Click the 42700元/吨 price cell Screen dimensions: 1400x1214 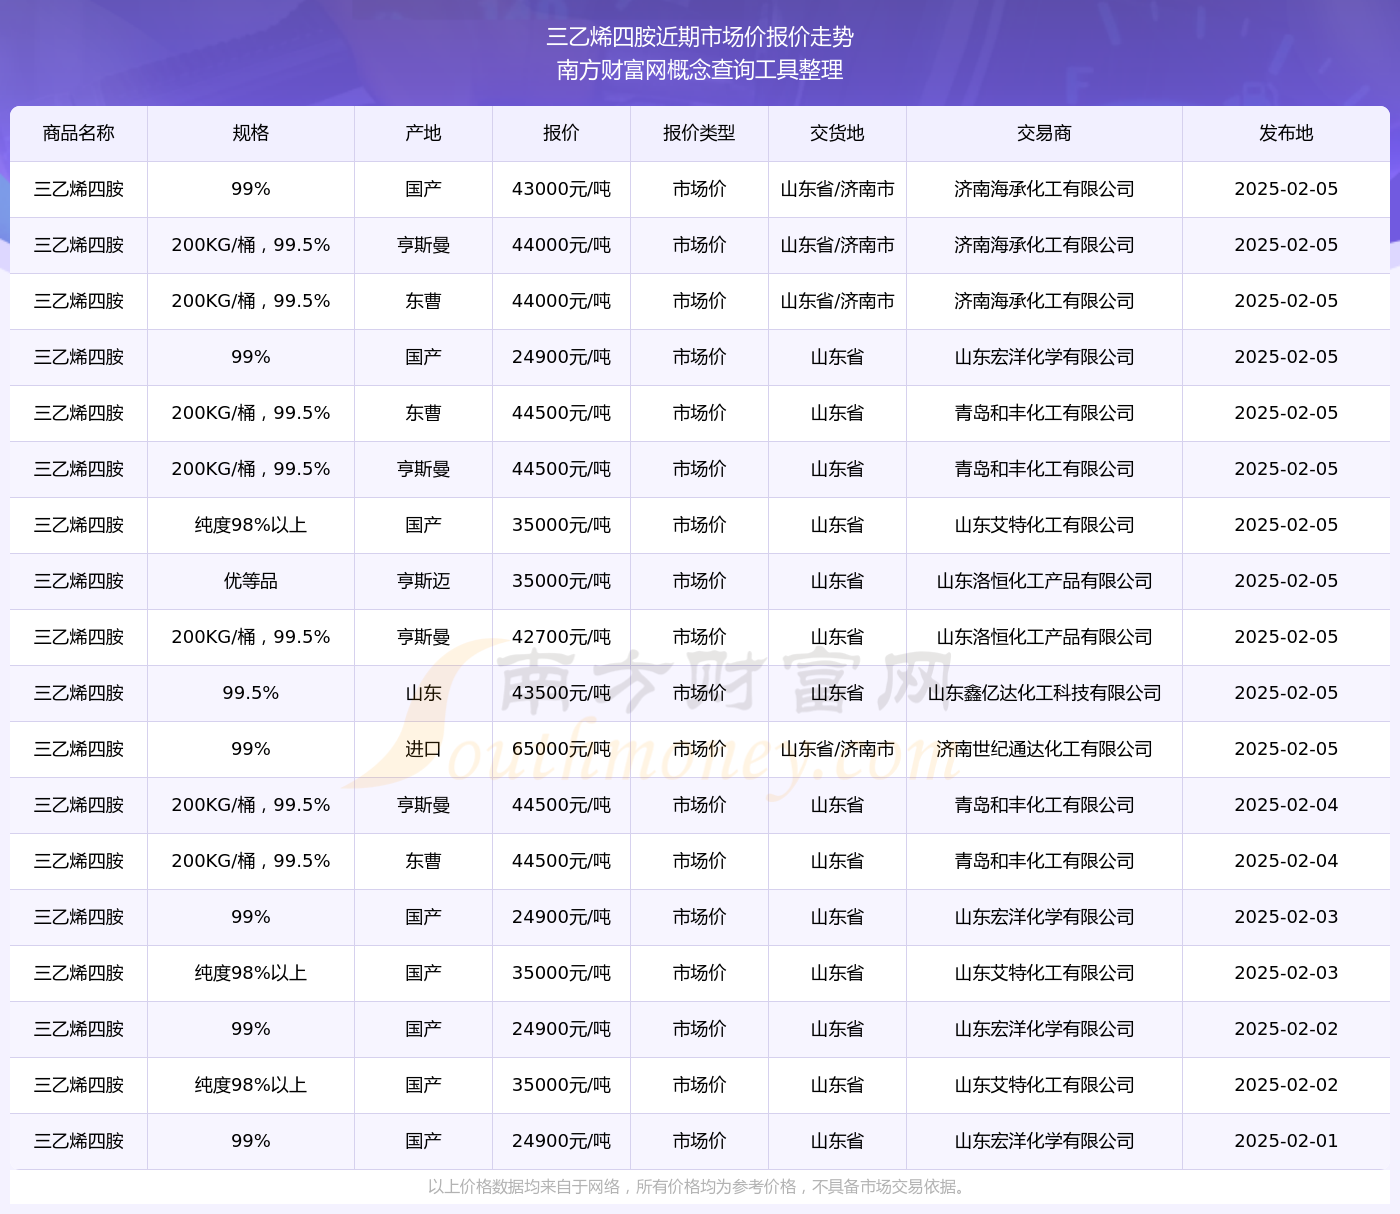[x=562, y=637]
